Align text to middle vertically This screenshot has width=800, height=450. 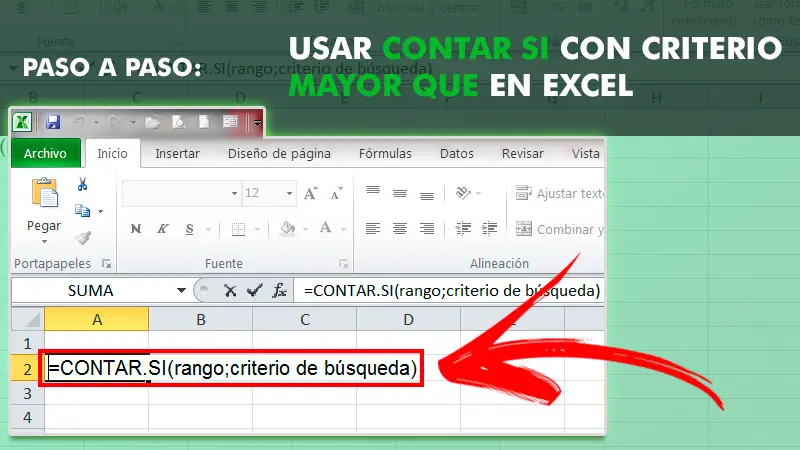click(x=400, y=193)
